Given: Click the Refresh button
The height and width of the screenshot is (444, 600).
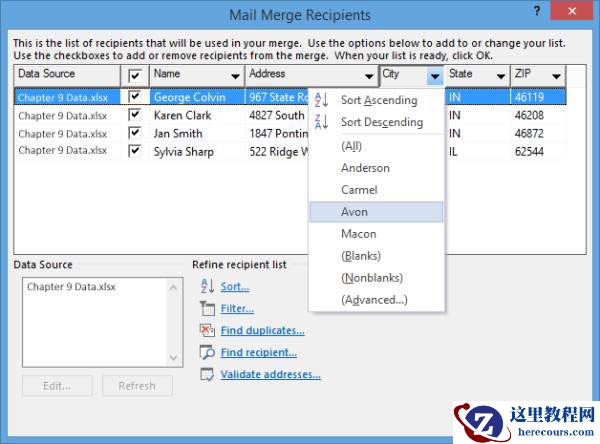Looking at the screenshot, I should (137, 385).
